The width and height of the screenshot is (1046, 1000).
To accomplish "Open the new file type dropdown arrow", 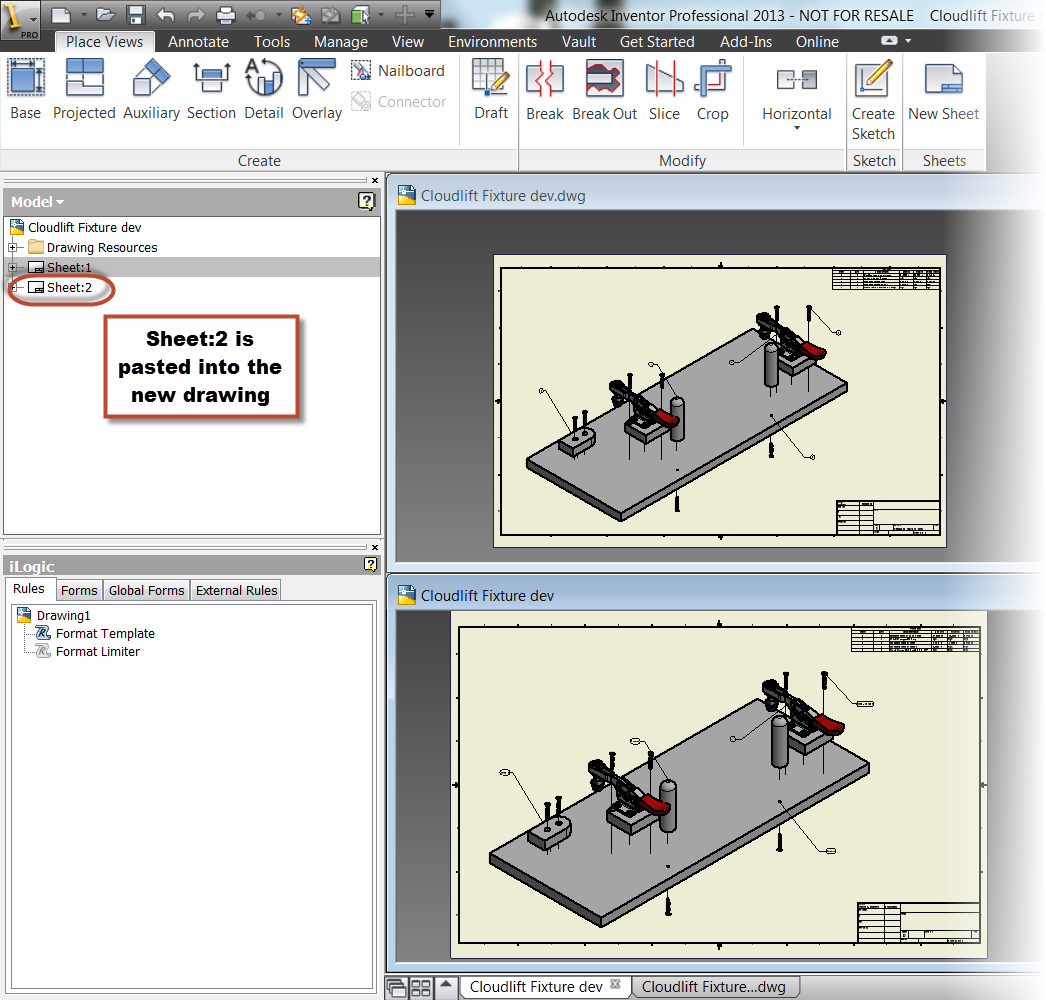I will (x=84, y=14).
